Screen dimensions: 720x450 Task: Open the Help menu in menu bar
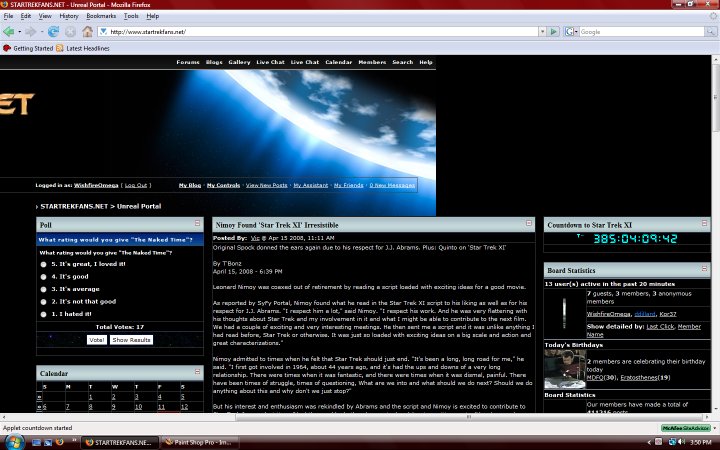[152, 16]
